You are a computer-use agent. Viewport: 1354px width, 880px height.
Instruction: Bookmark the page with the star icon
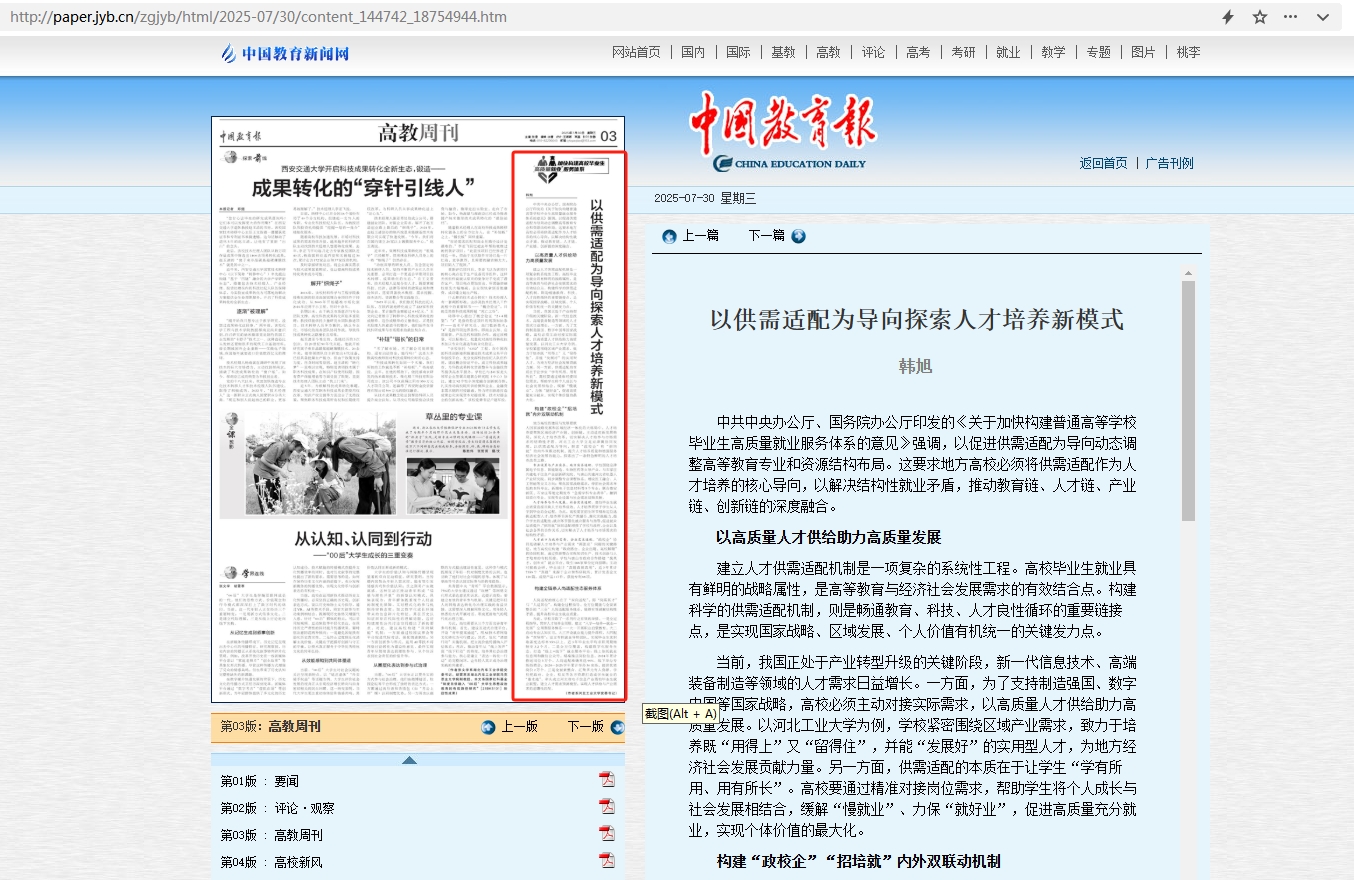(x=1259, y=17)
